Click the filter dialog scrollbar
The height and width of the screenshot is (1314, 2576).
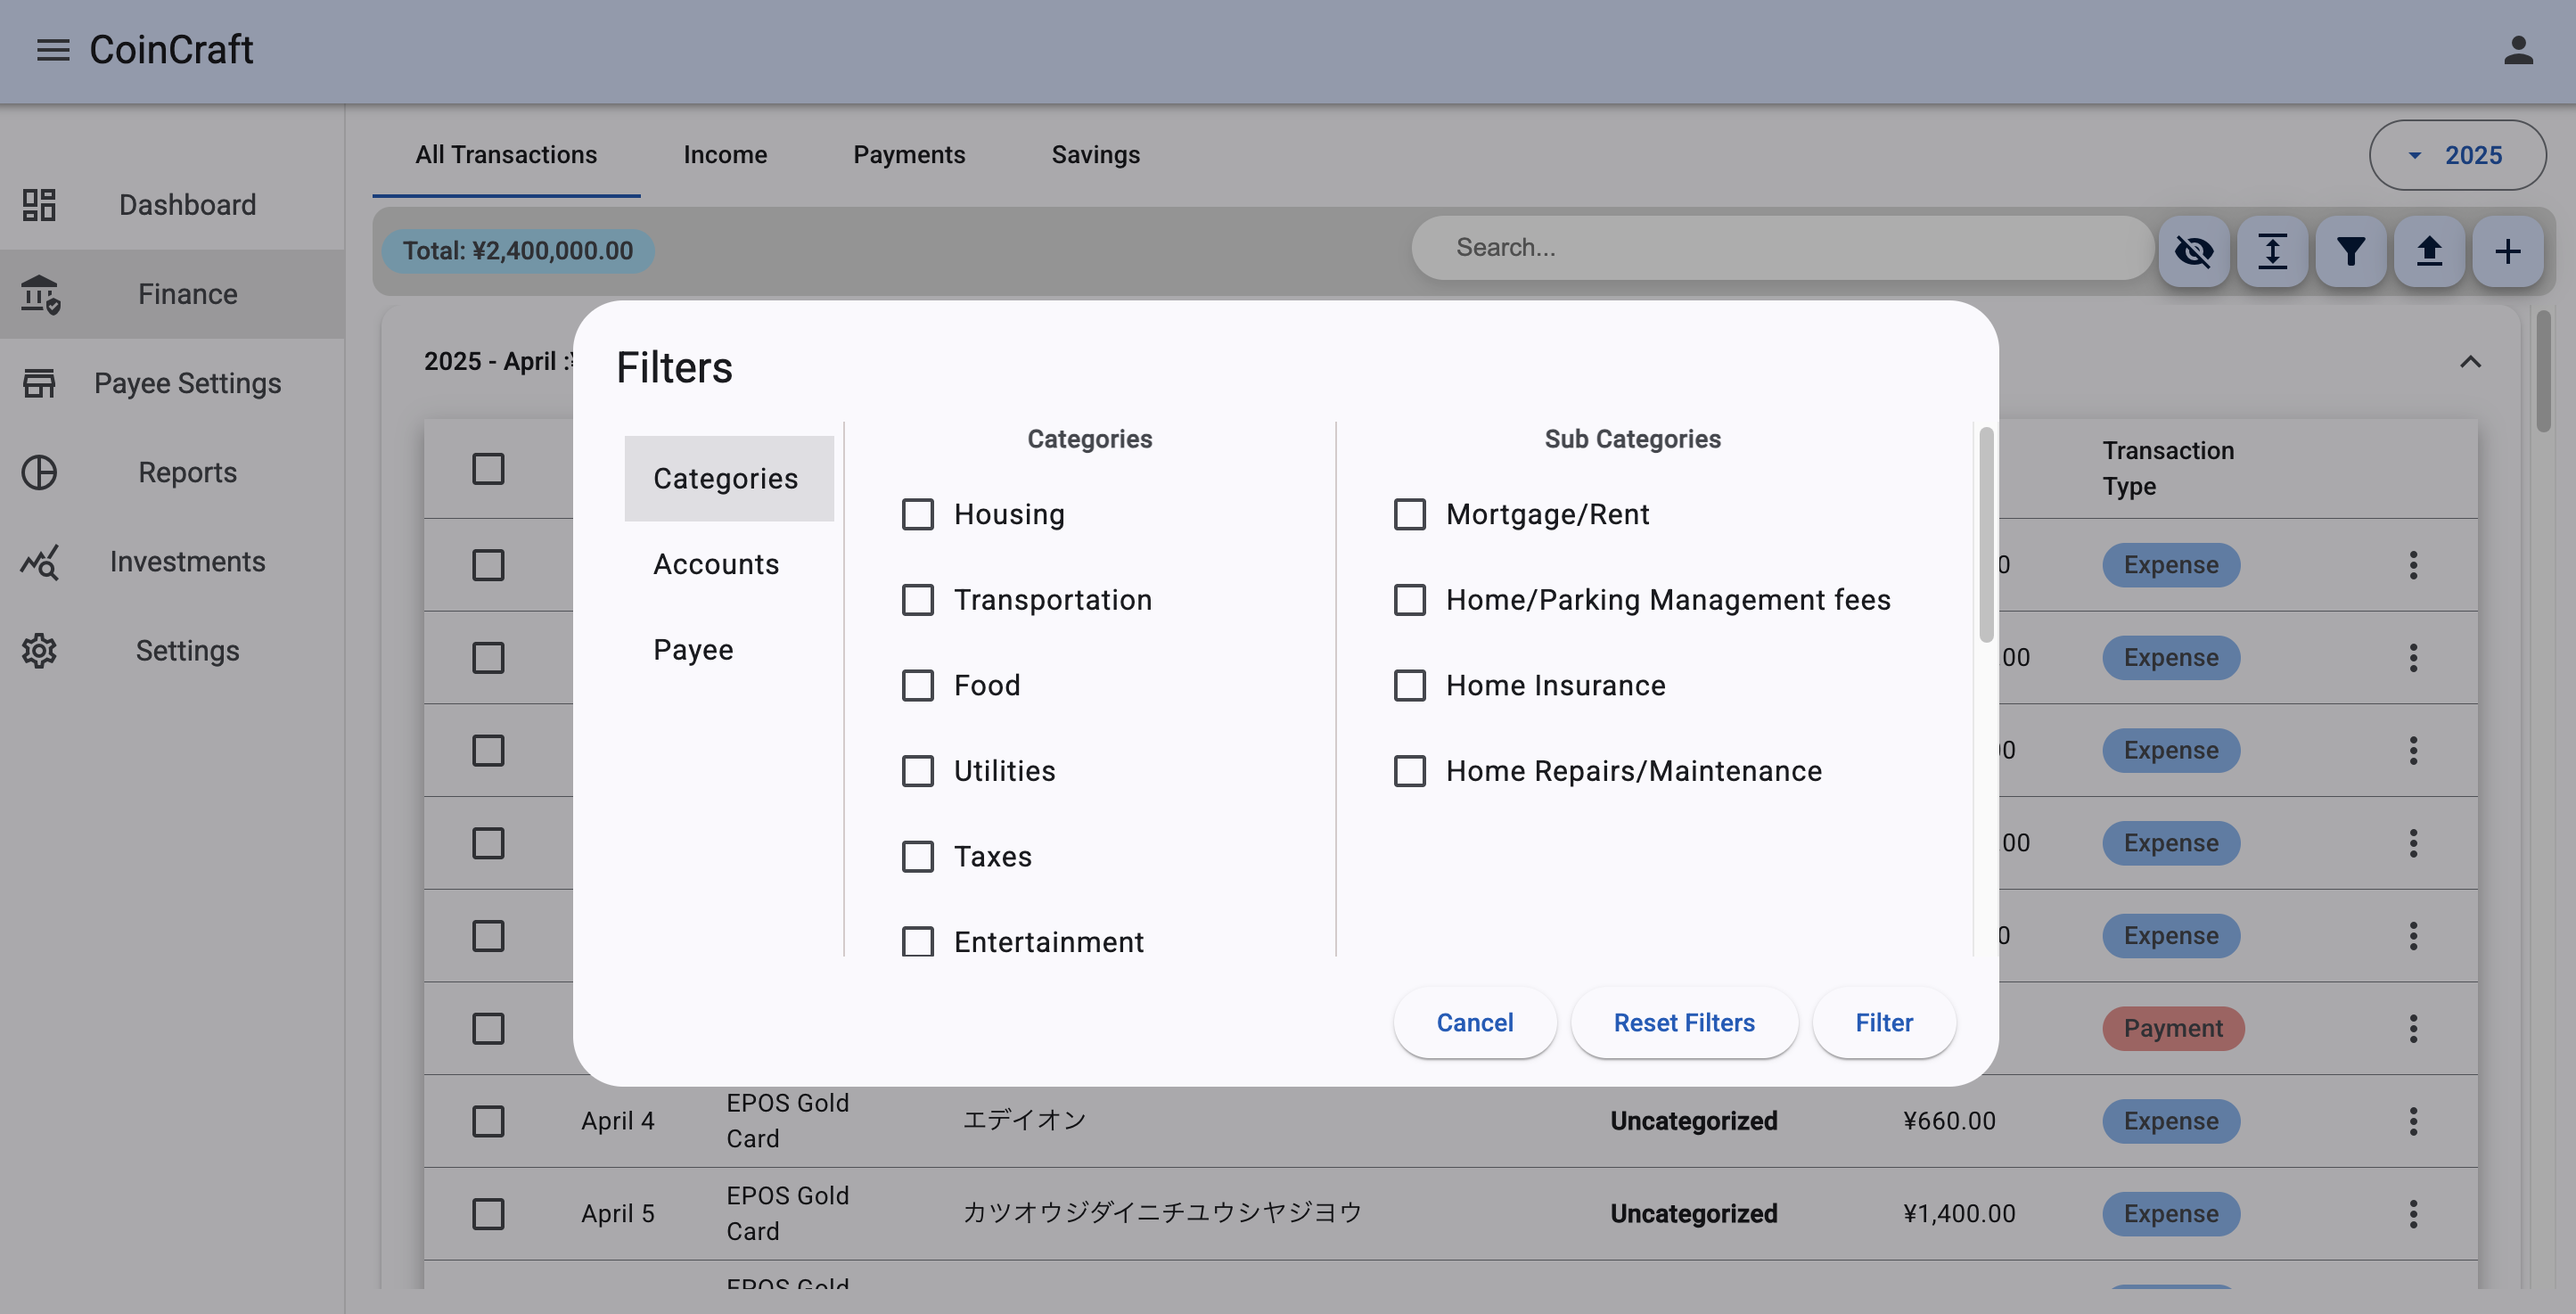click(x=1986, y=536)
